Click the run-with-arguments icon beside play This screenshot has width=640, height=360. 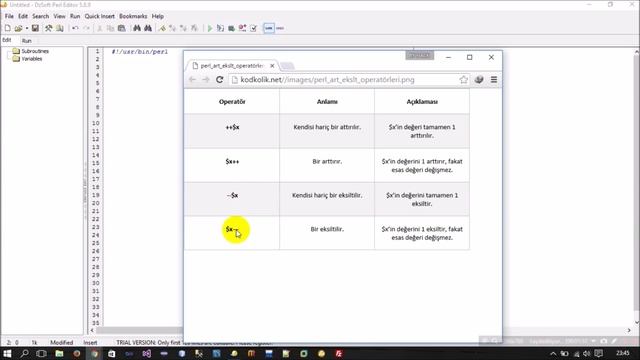point(220,28)
